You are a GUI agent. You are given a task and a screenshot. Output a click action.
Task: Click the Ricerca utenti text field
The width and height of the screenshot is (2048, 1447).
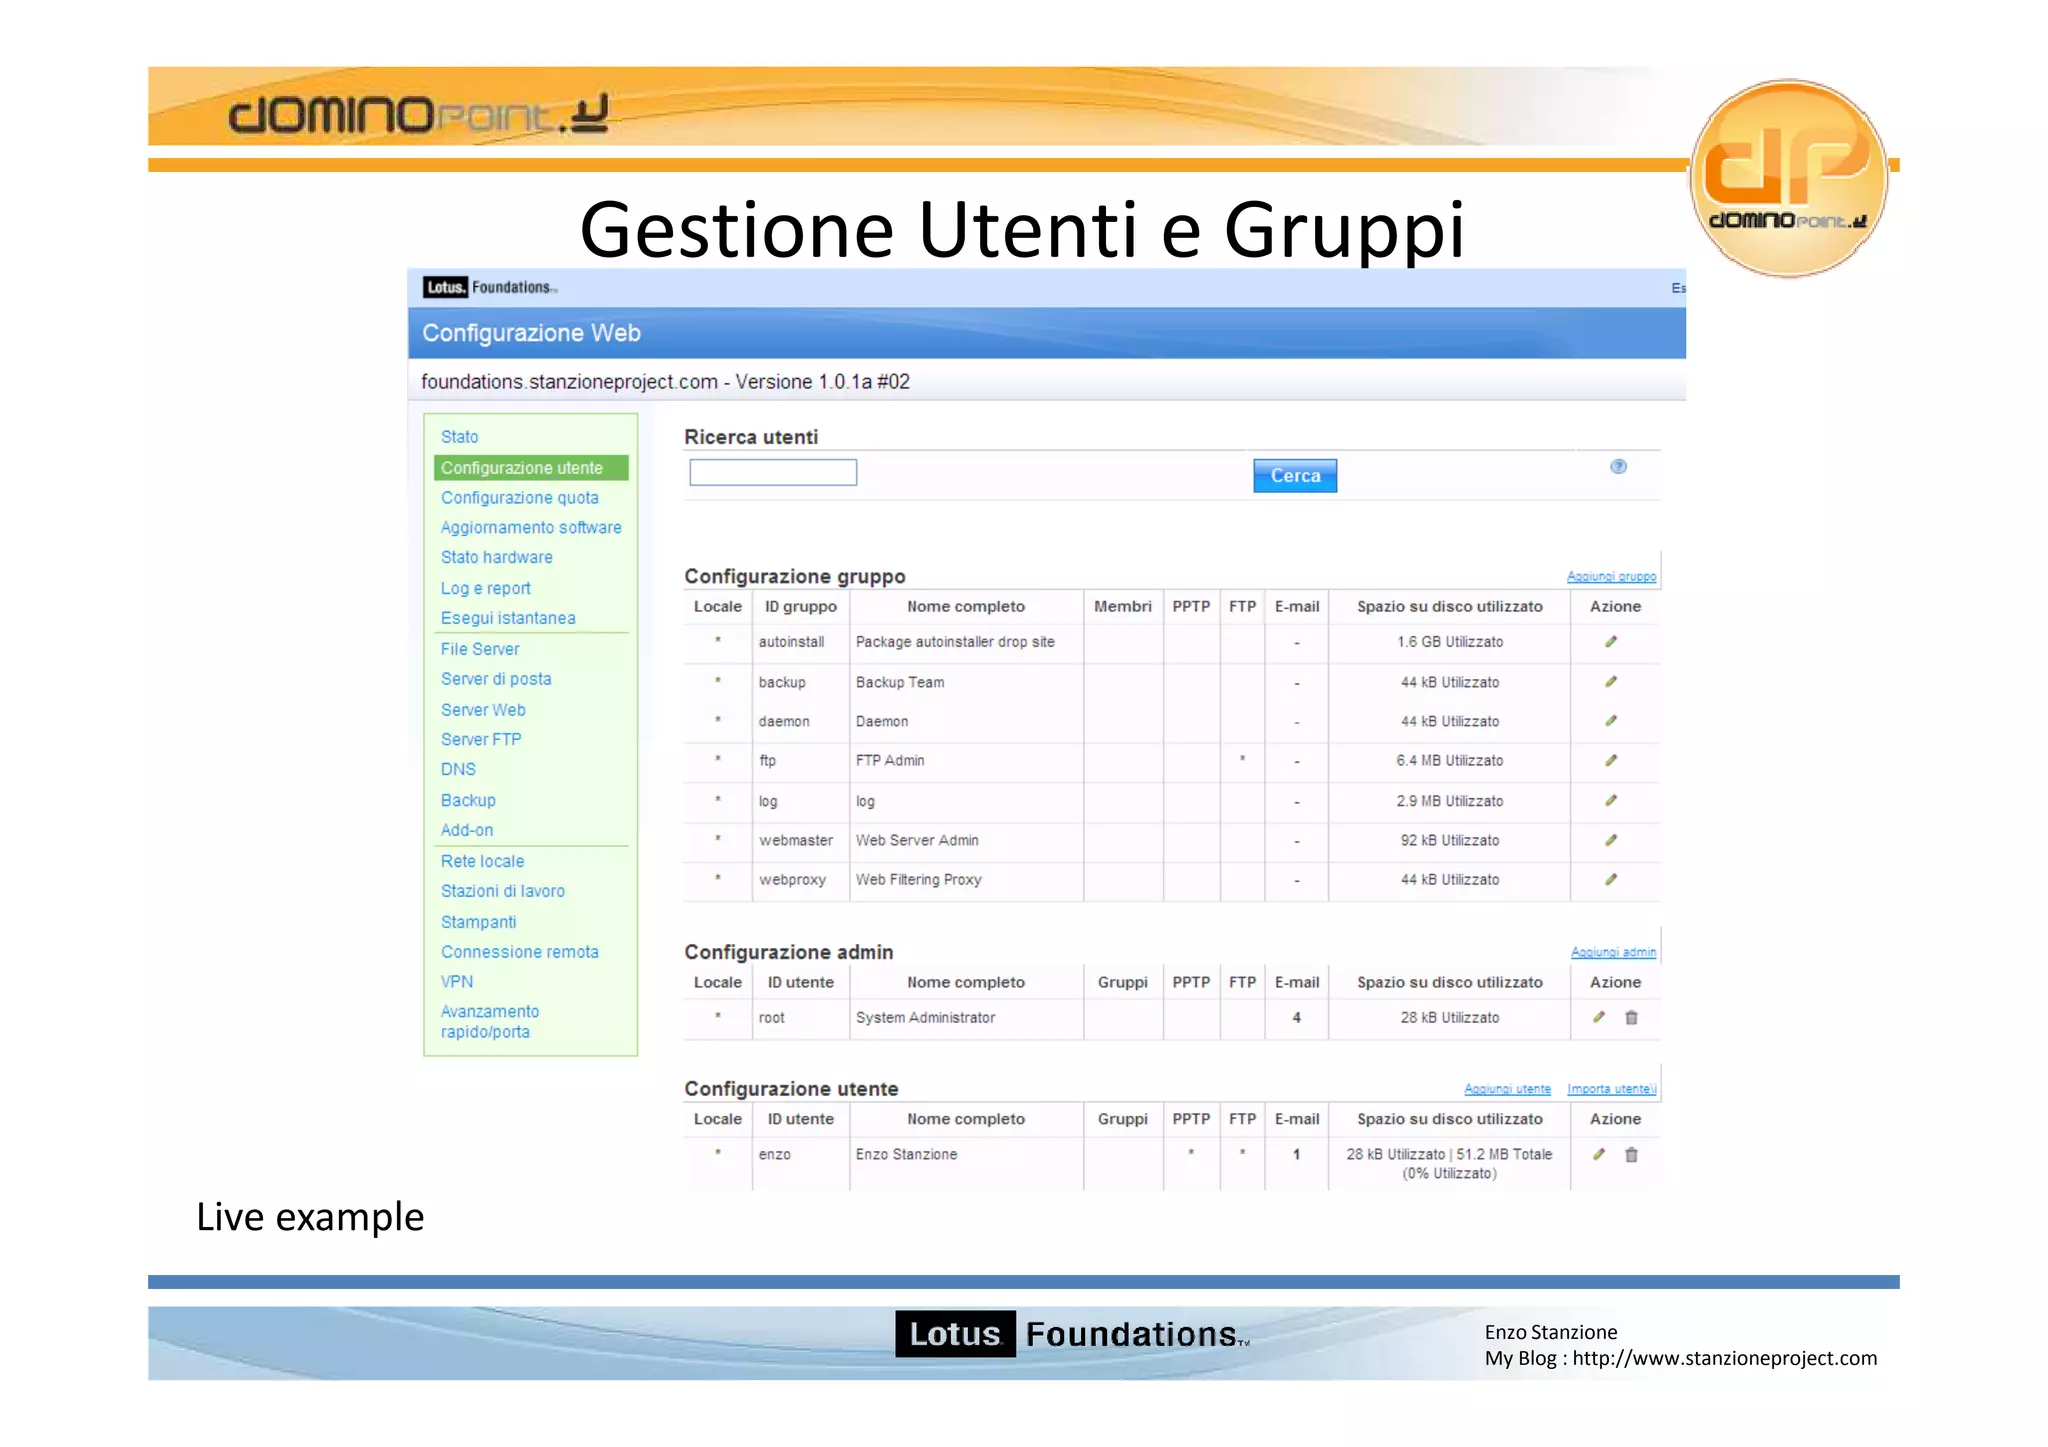773,473
